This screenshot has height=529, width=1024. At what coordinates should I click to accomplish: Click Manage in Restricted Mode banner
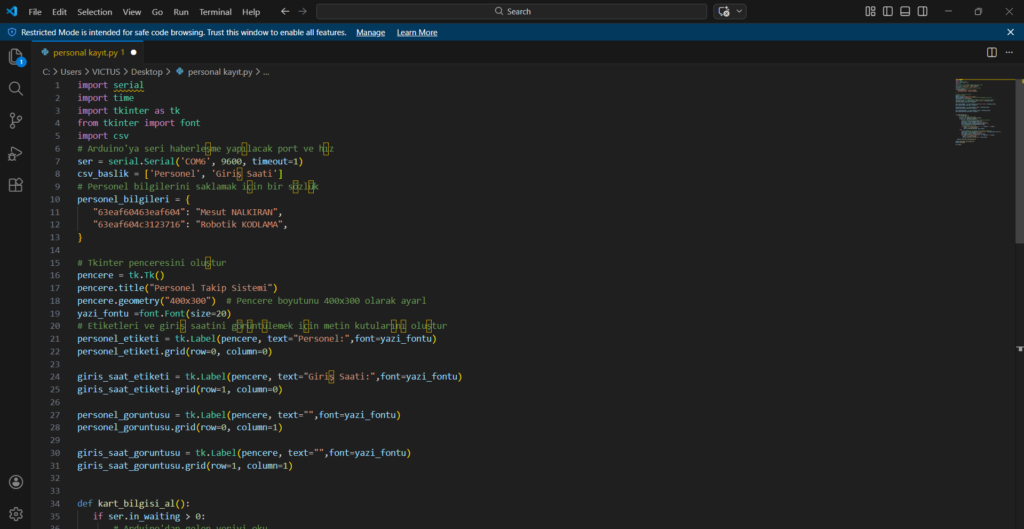(370, 32)
